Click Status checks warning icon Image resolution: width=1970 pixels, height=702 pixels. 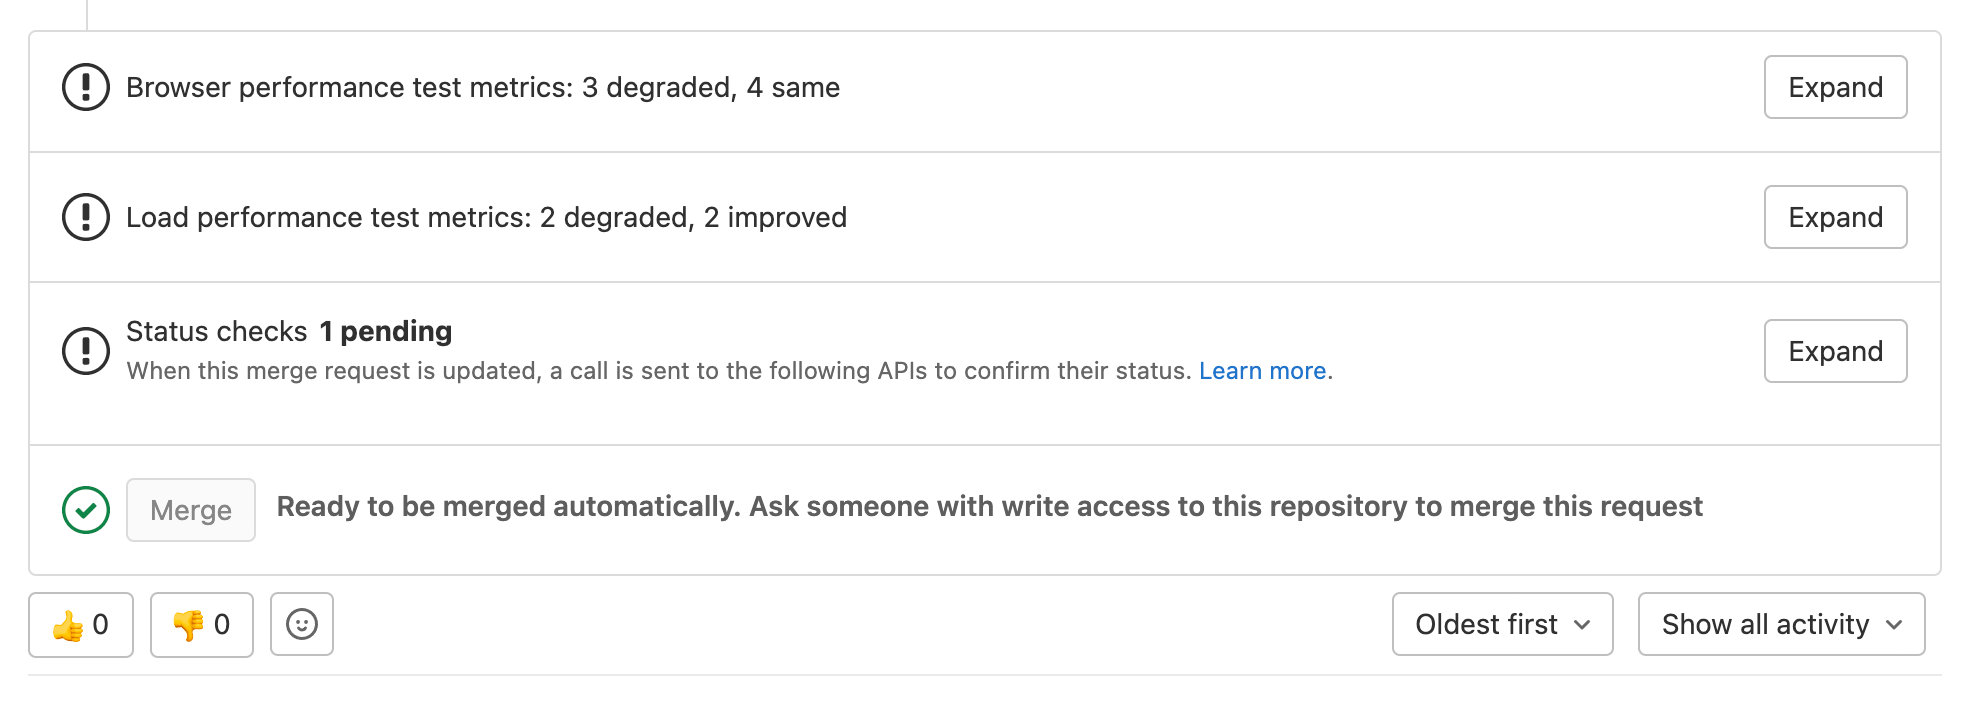tap(86, 351)
